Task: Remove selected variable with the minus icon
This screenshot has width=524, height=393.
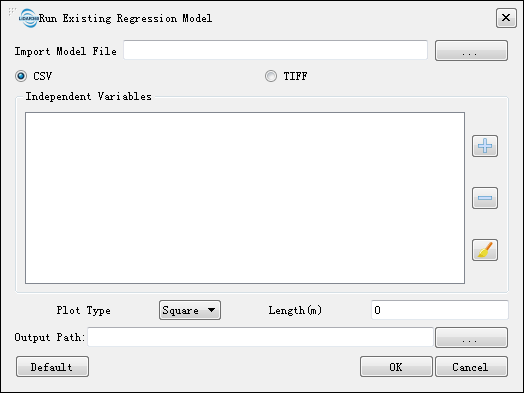Action: 485,198
